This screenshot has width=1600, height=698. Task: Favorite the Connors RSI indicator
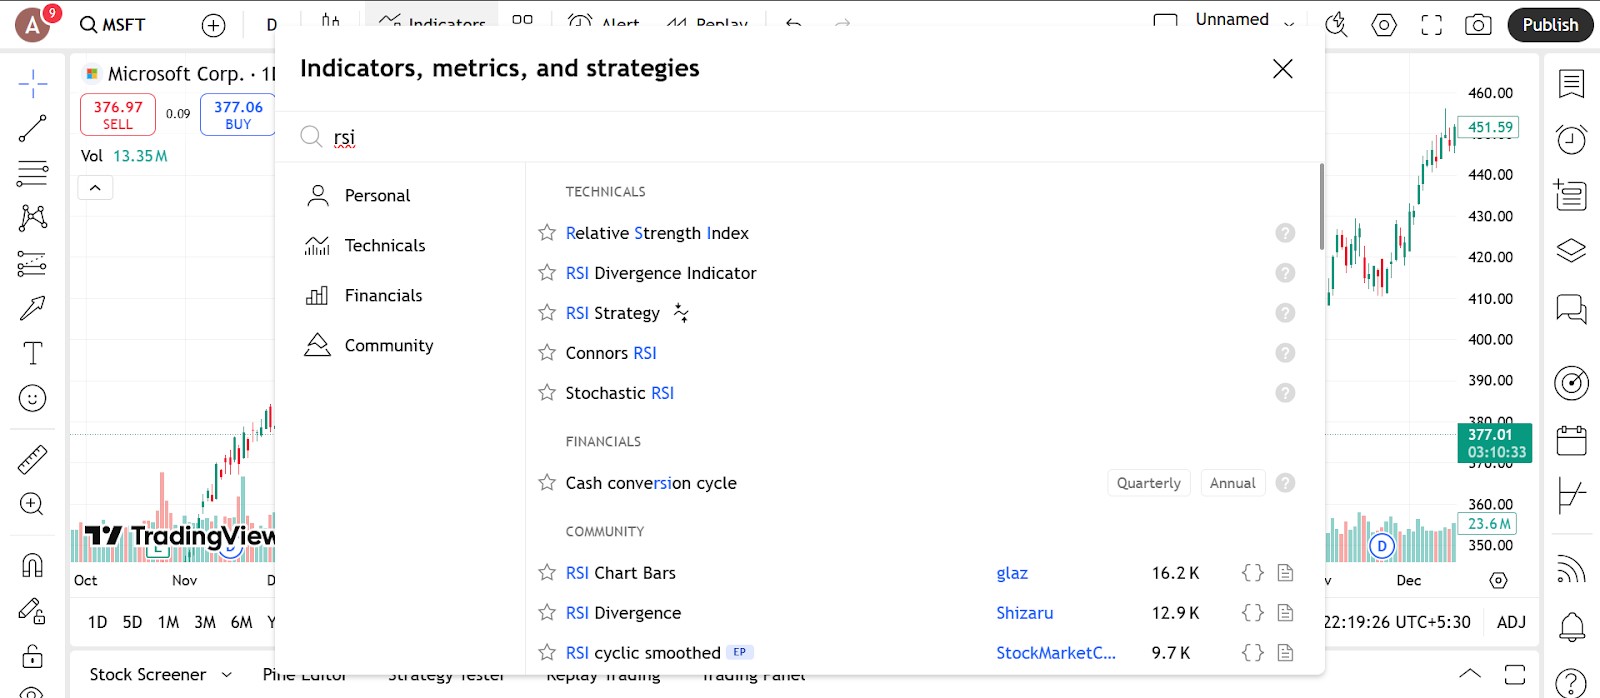point(547,353)
